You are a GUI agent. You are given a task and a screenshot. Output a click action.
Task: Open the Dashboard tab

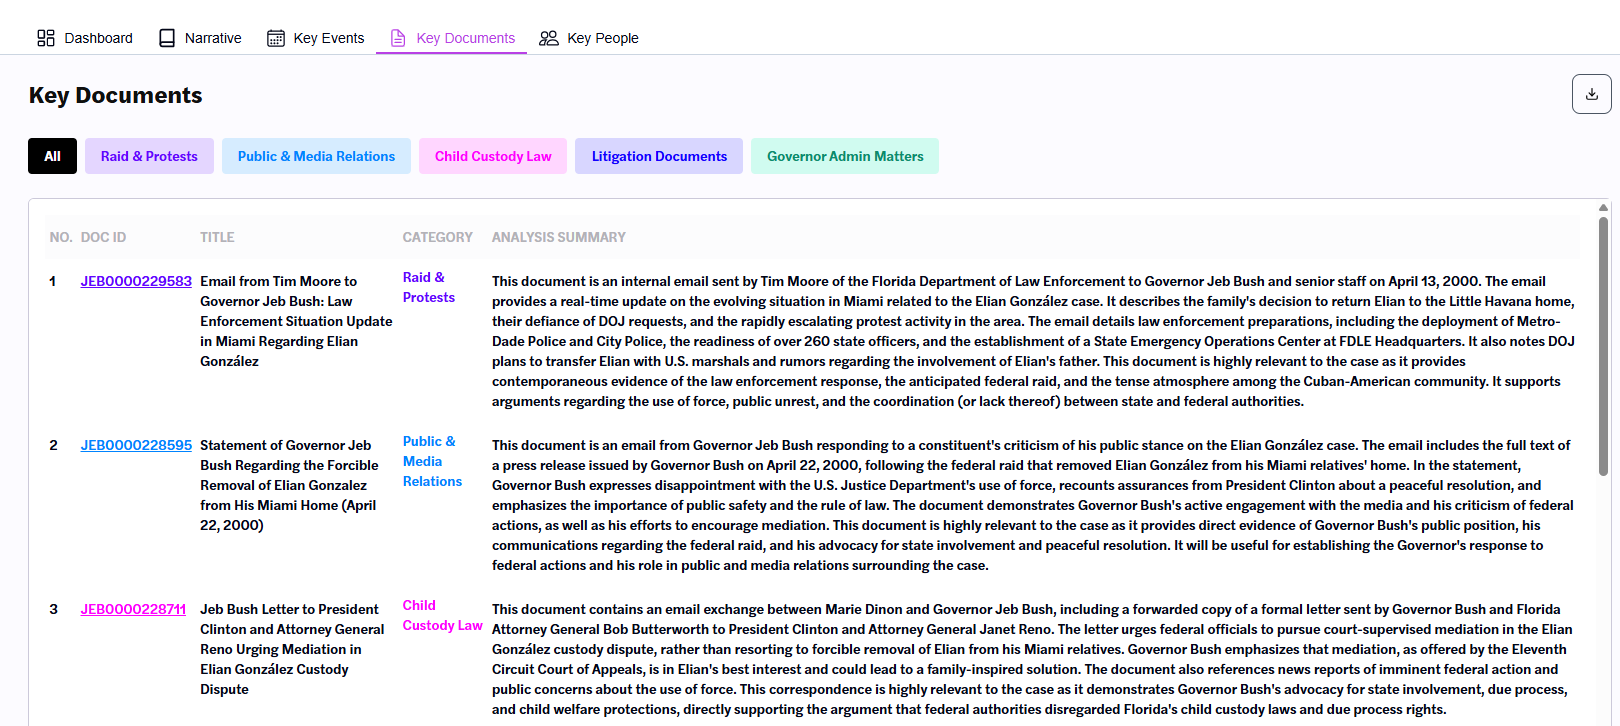[85, 38]
